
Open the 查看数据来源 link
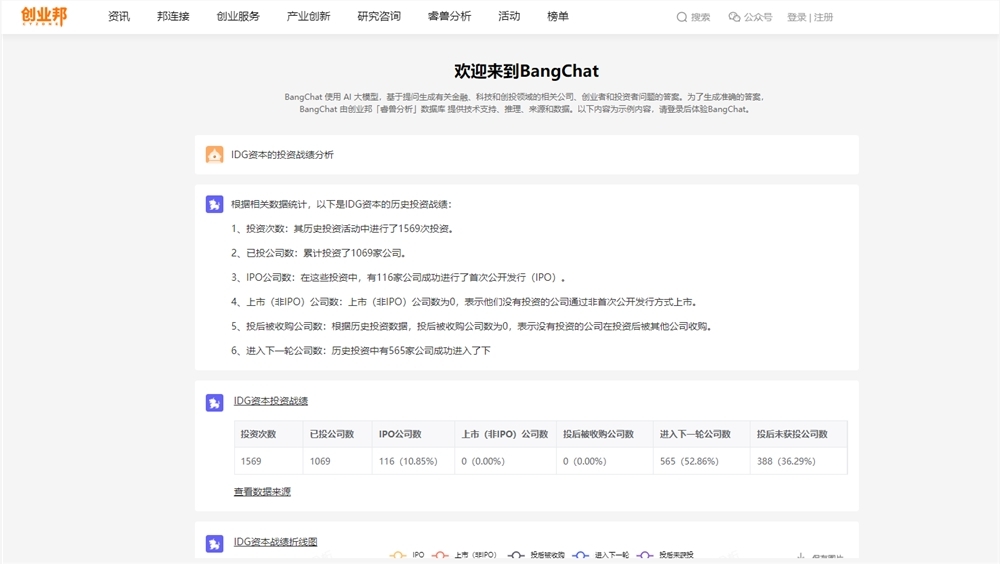click(x=262, y=491)
